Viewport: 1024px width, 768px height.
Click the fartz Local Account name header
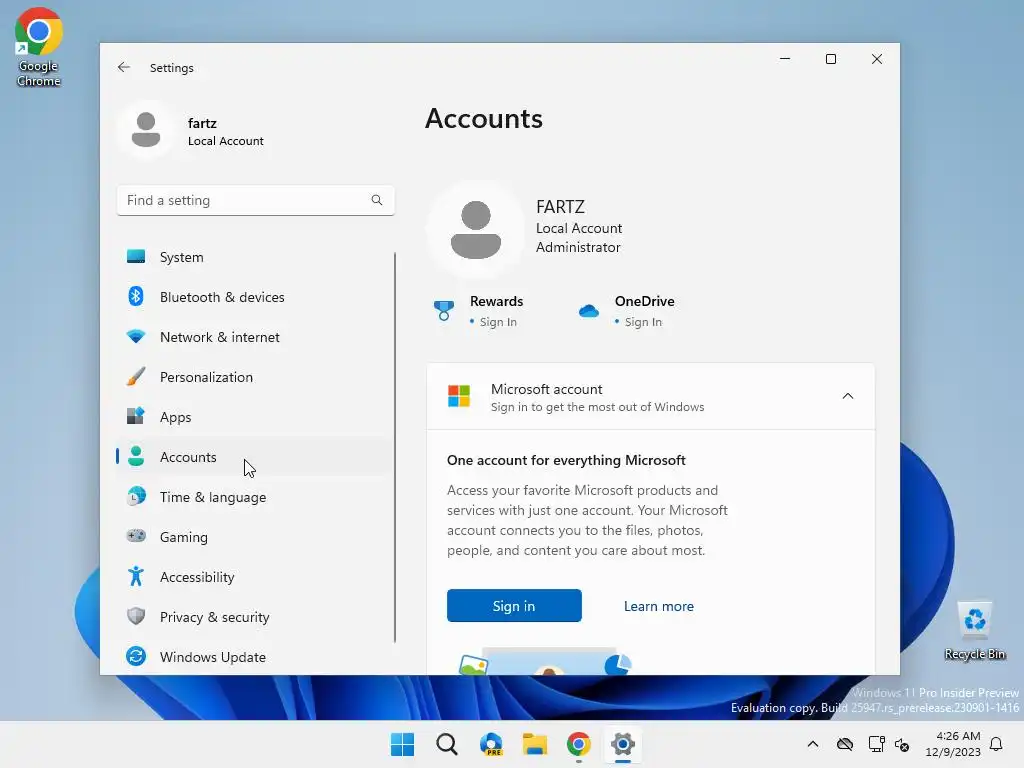click(x=225, y=131)
